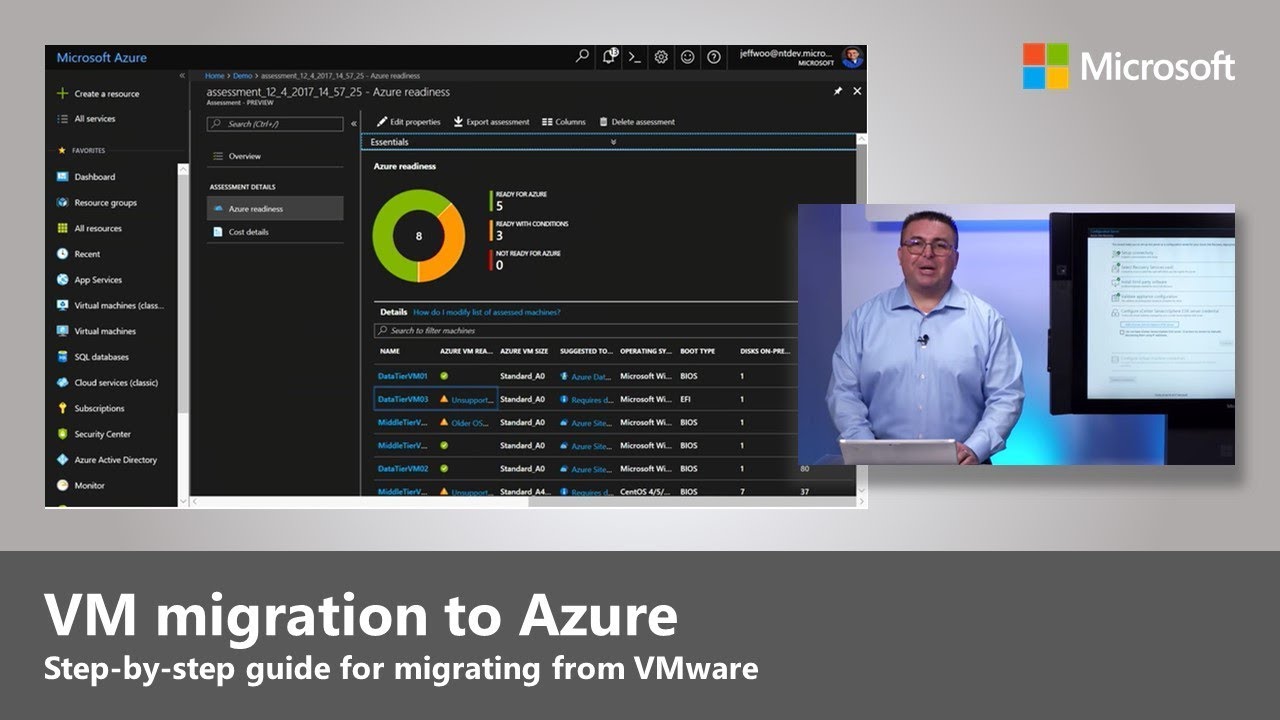1280x720 pixels.
Task: Click green readiness check for DataTierVM01
Action: coord(444,376)
